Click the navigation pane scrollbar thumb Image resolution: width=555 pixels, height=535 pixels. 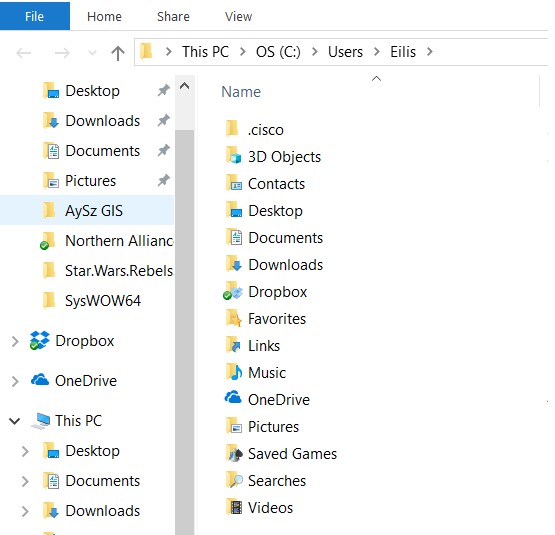click(184, 332)
